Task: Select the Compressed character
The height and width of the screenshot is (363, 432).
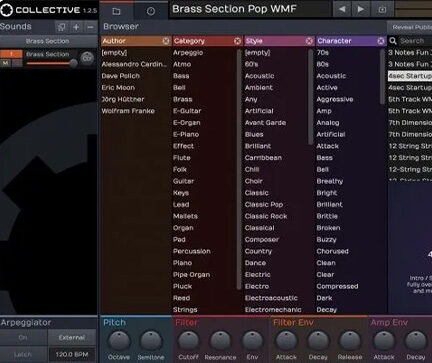Action: click(x=337, y=286)
